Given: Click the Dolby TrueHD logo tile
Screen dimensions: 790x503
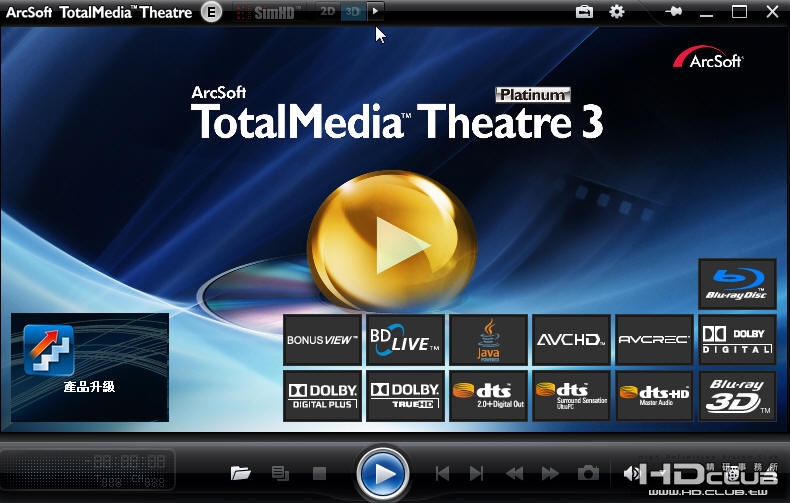Looking at the screenshot, I should [x=406, y=396].
